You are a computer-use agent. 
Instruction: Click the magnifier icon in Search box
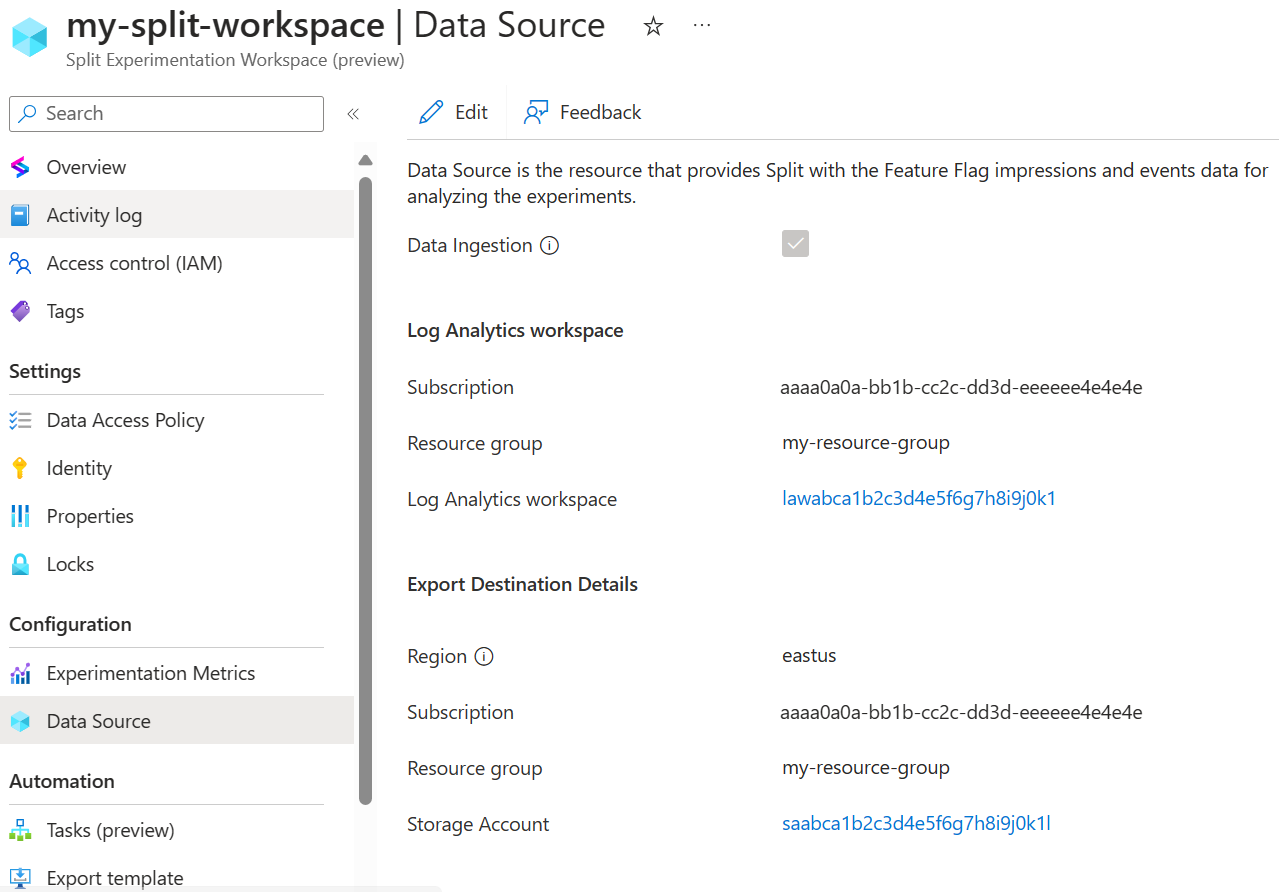[x=28, y=113]
